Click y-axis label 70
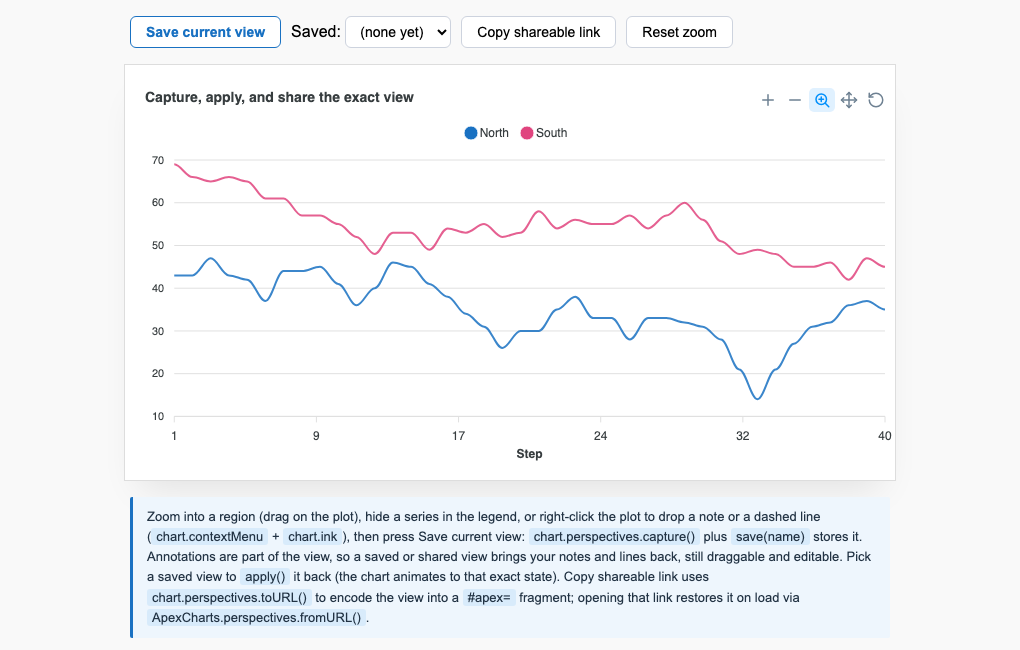Viewport: 1020px width, 650px height. tap(158, 160)
